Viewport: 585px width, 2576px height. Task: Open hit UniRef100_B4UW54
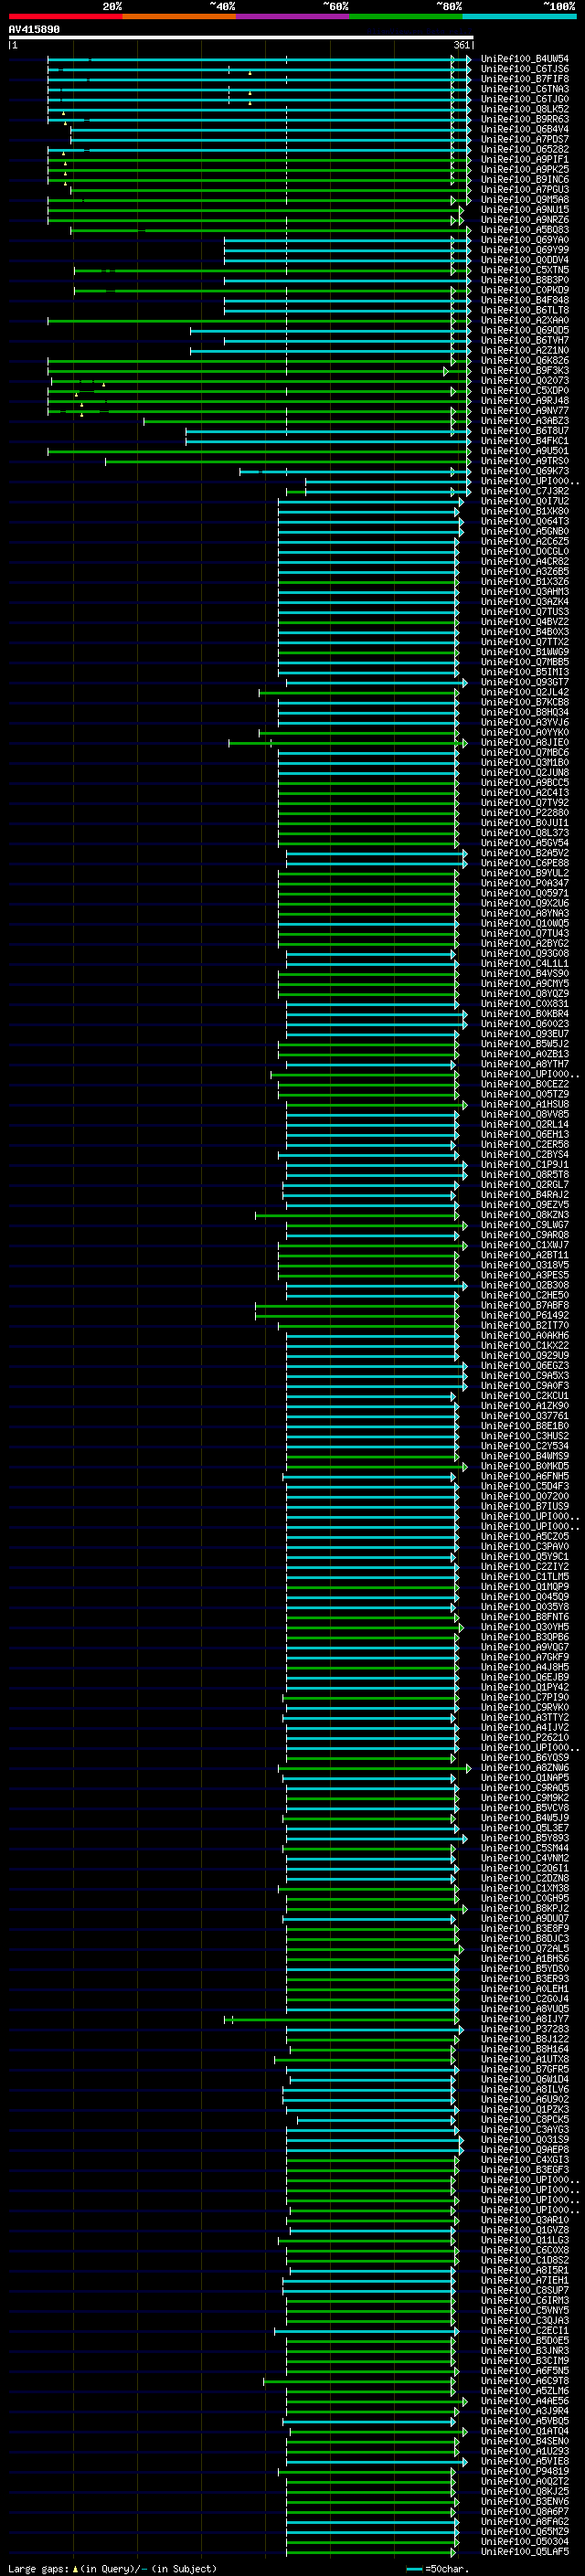tap(525, 59)
